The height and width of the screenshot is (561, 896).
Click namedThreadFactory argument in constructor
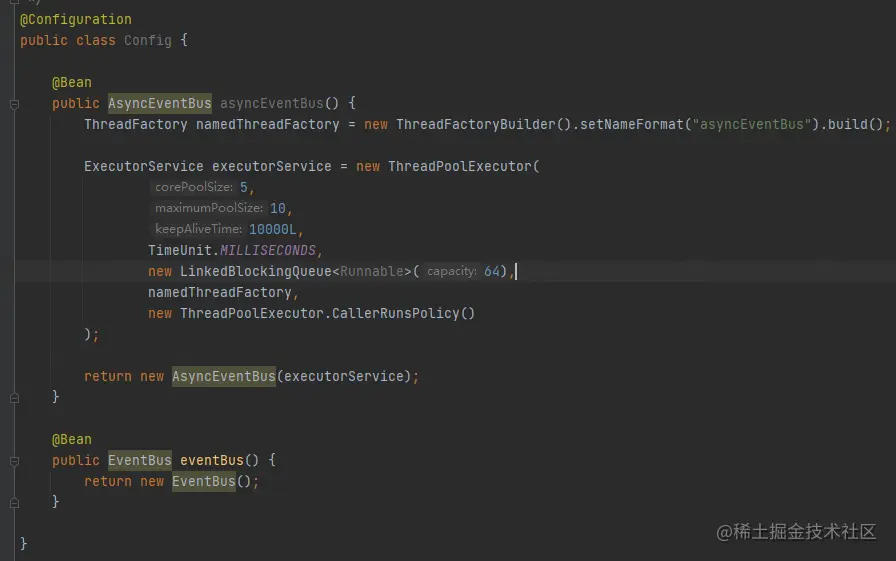[220, 292]
